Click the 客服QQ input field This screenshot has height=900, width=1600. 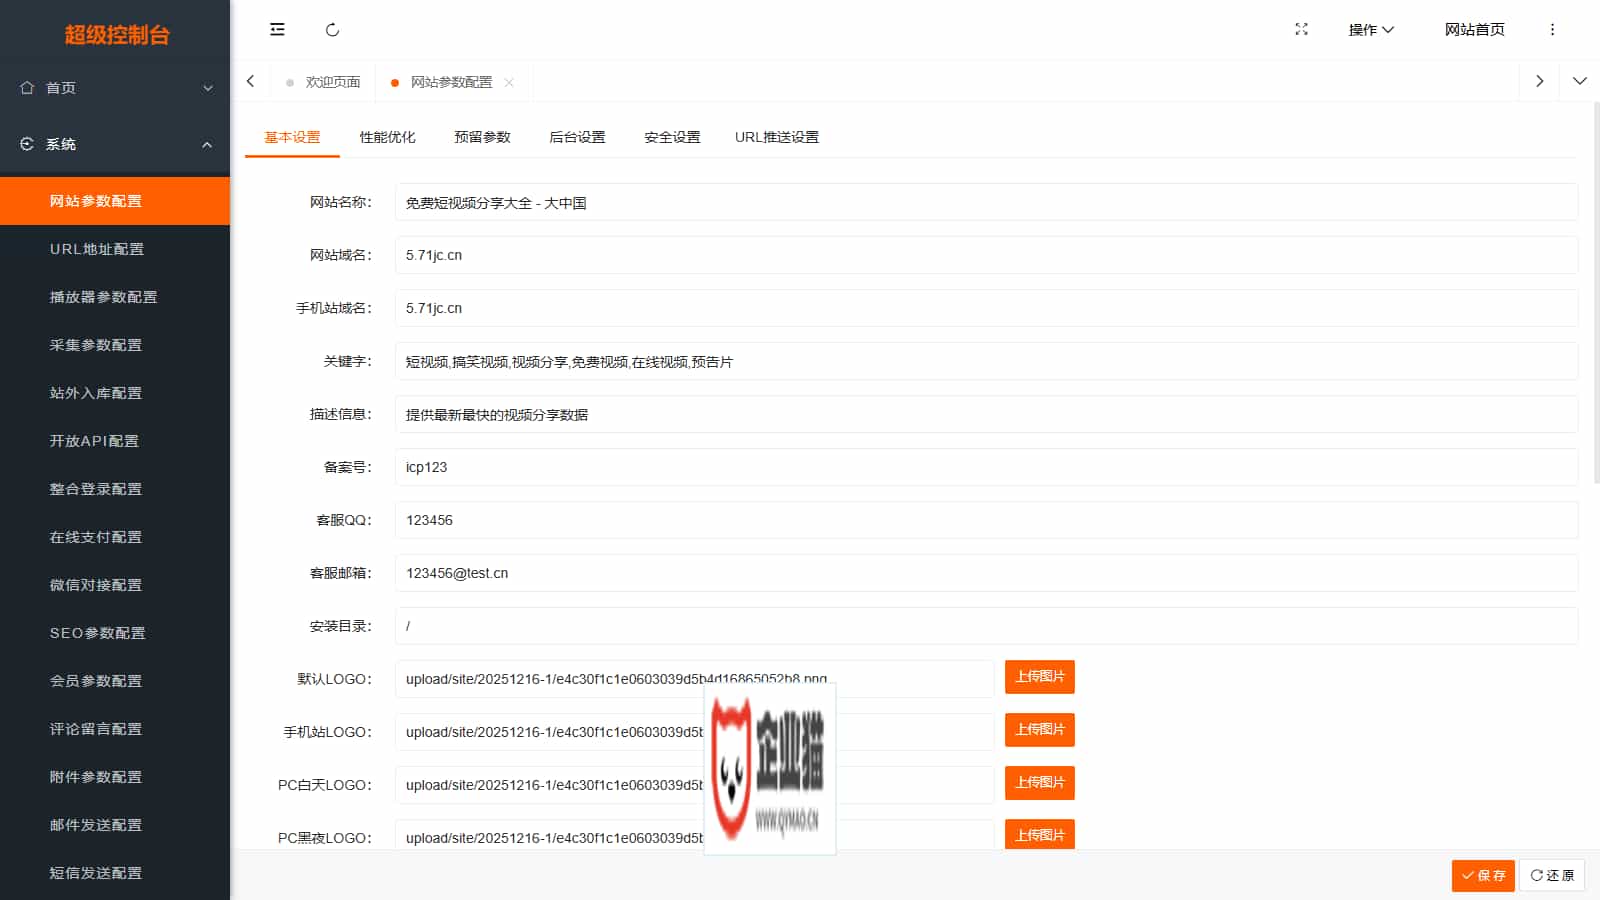(986, 520)
